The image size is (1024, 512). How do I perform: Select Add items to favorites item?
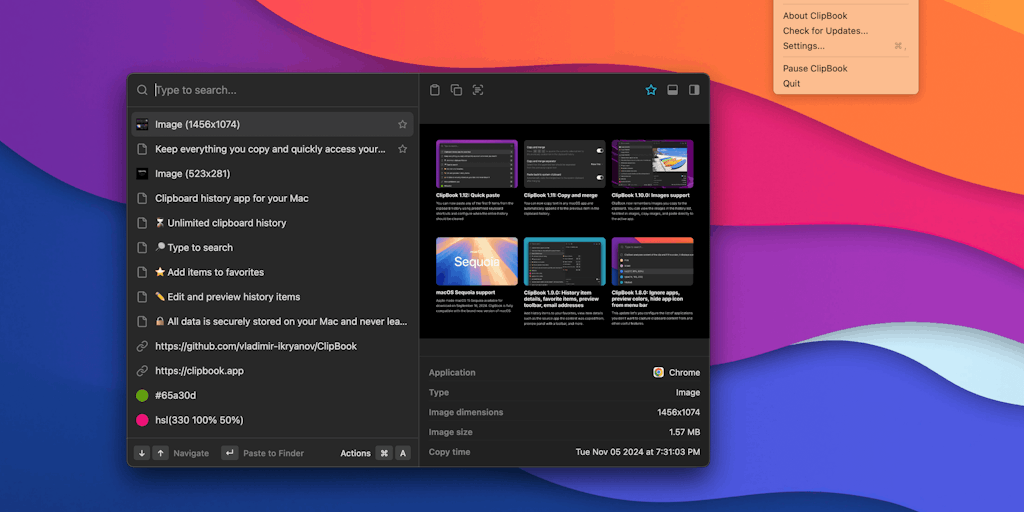272,272
